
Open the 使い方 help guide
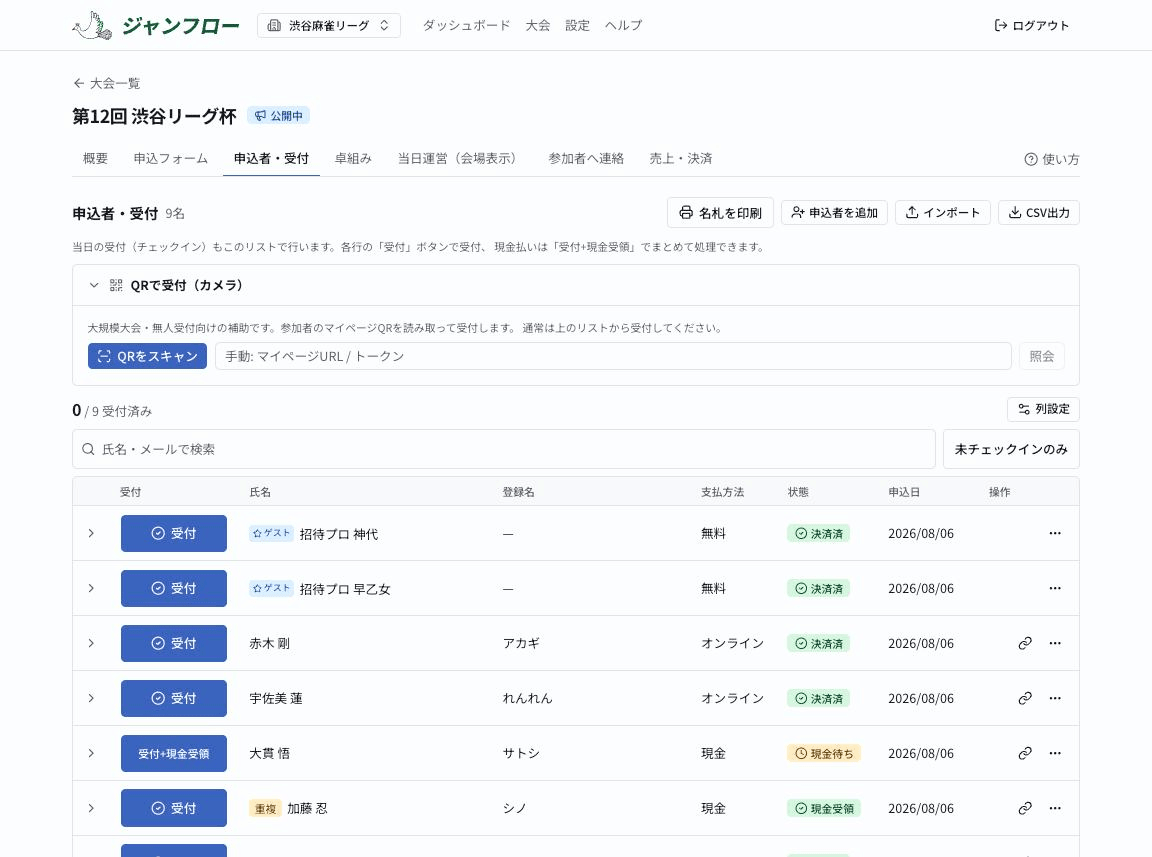[1051, 159]
